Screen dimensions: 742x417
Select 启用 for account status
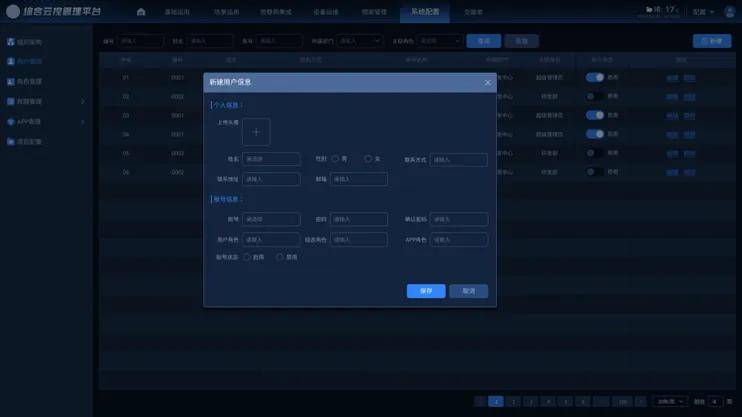(246, 257)
